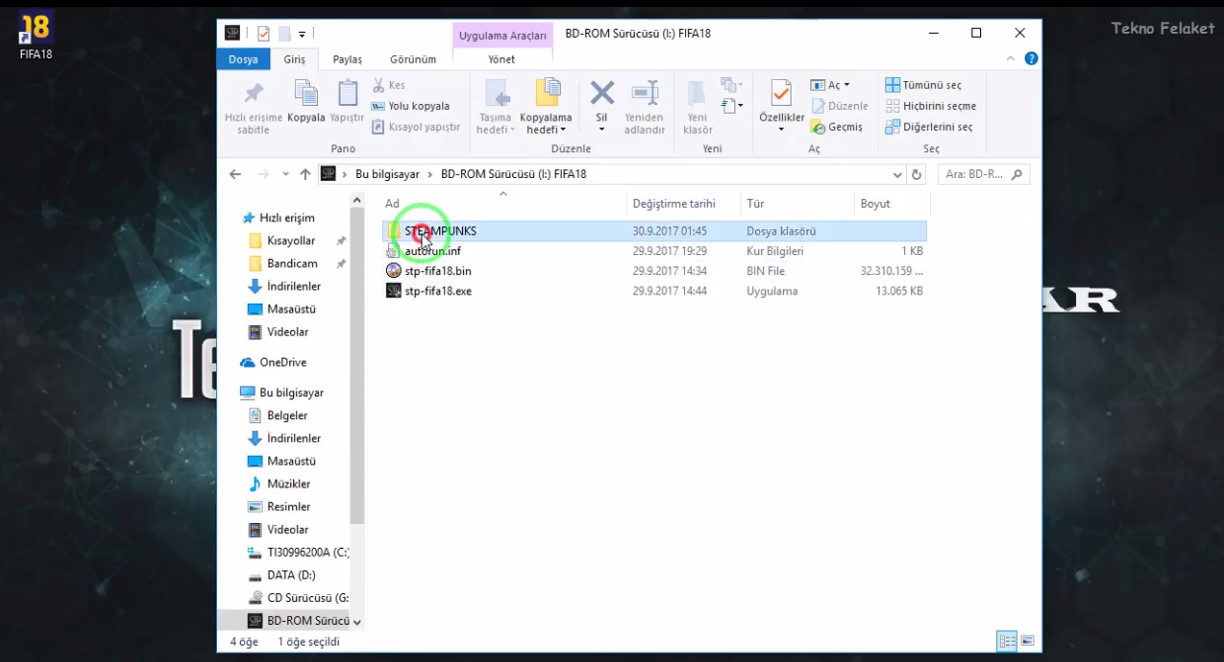Switch to the Görünüm ribbon tab
1224x662 pixels.
[x=413, y=59]
